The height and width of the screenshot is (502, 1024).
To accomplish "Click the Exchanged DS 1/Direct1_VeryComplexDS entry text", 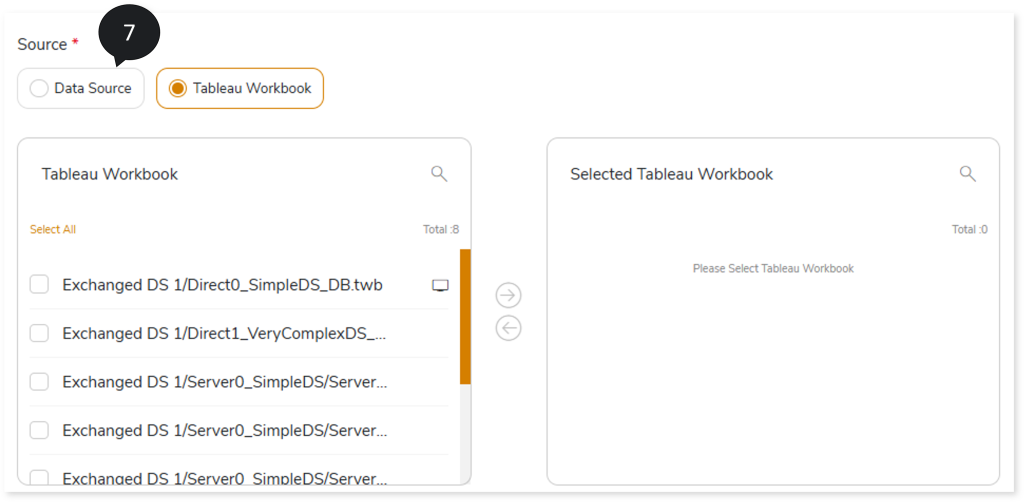I will click(225, 334).
